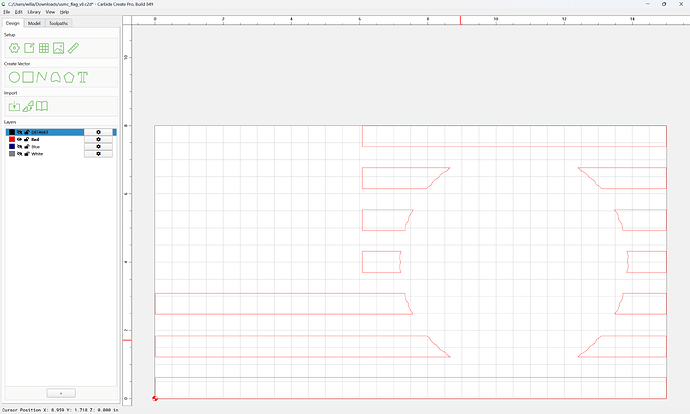Select the Circle vector tool

(x=14, y=77)
